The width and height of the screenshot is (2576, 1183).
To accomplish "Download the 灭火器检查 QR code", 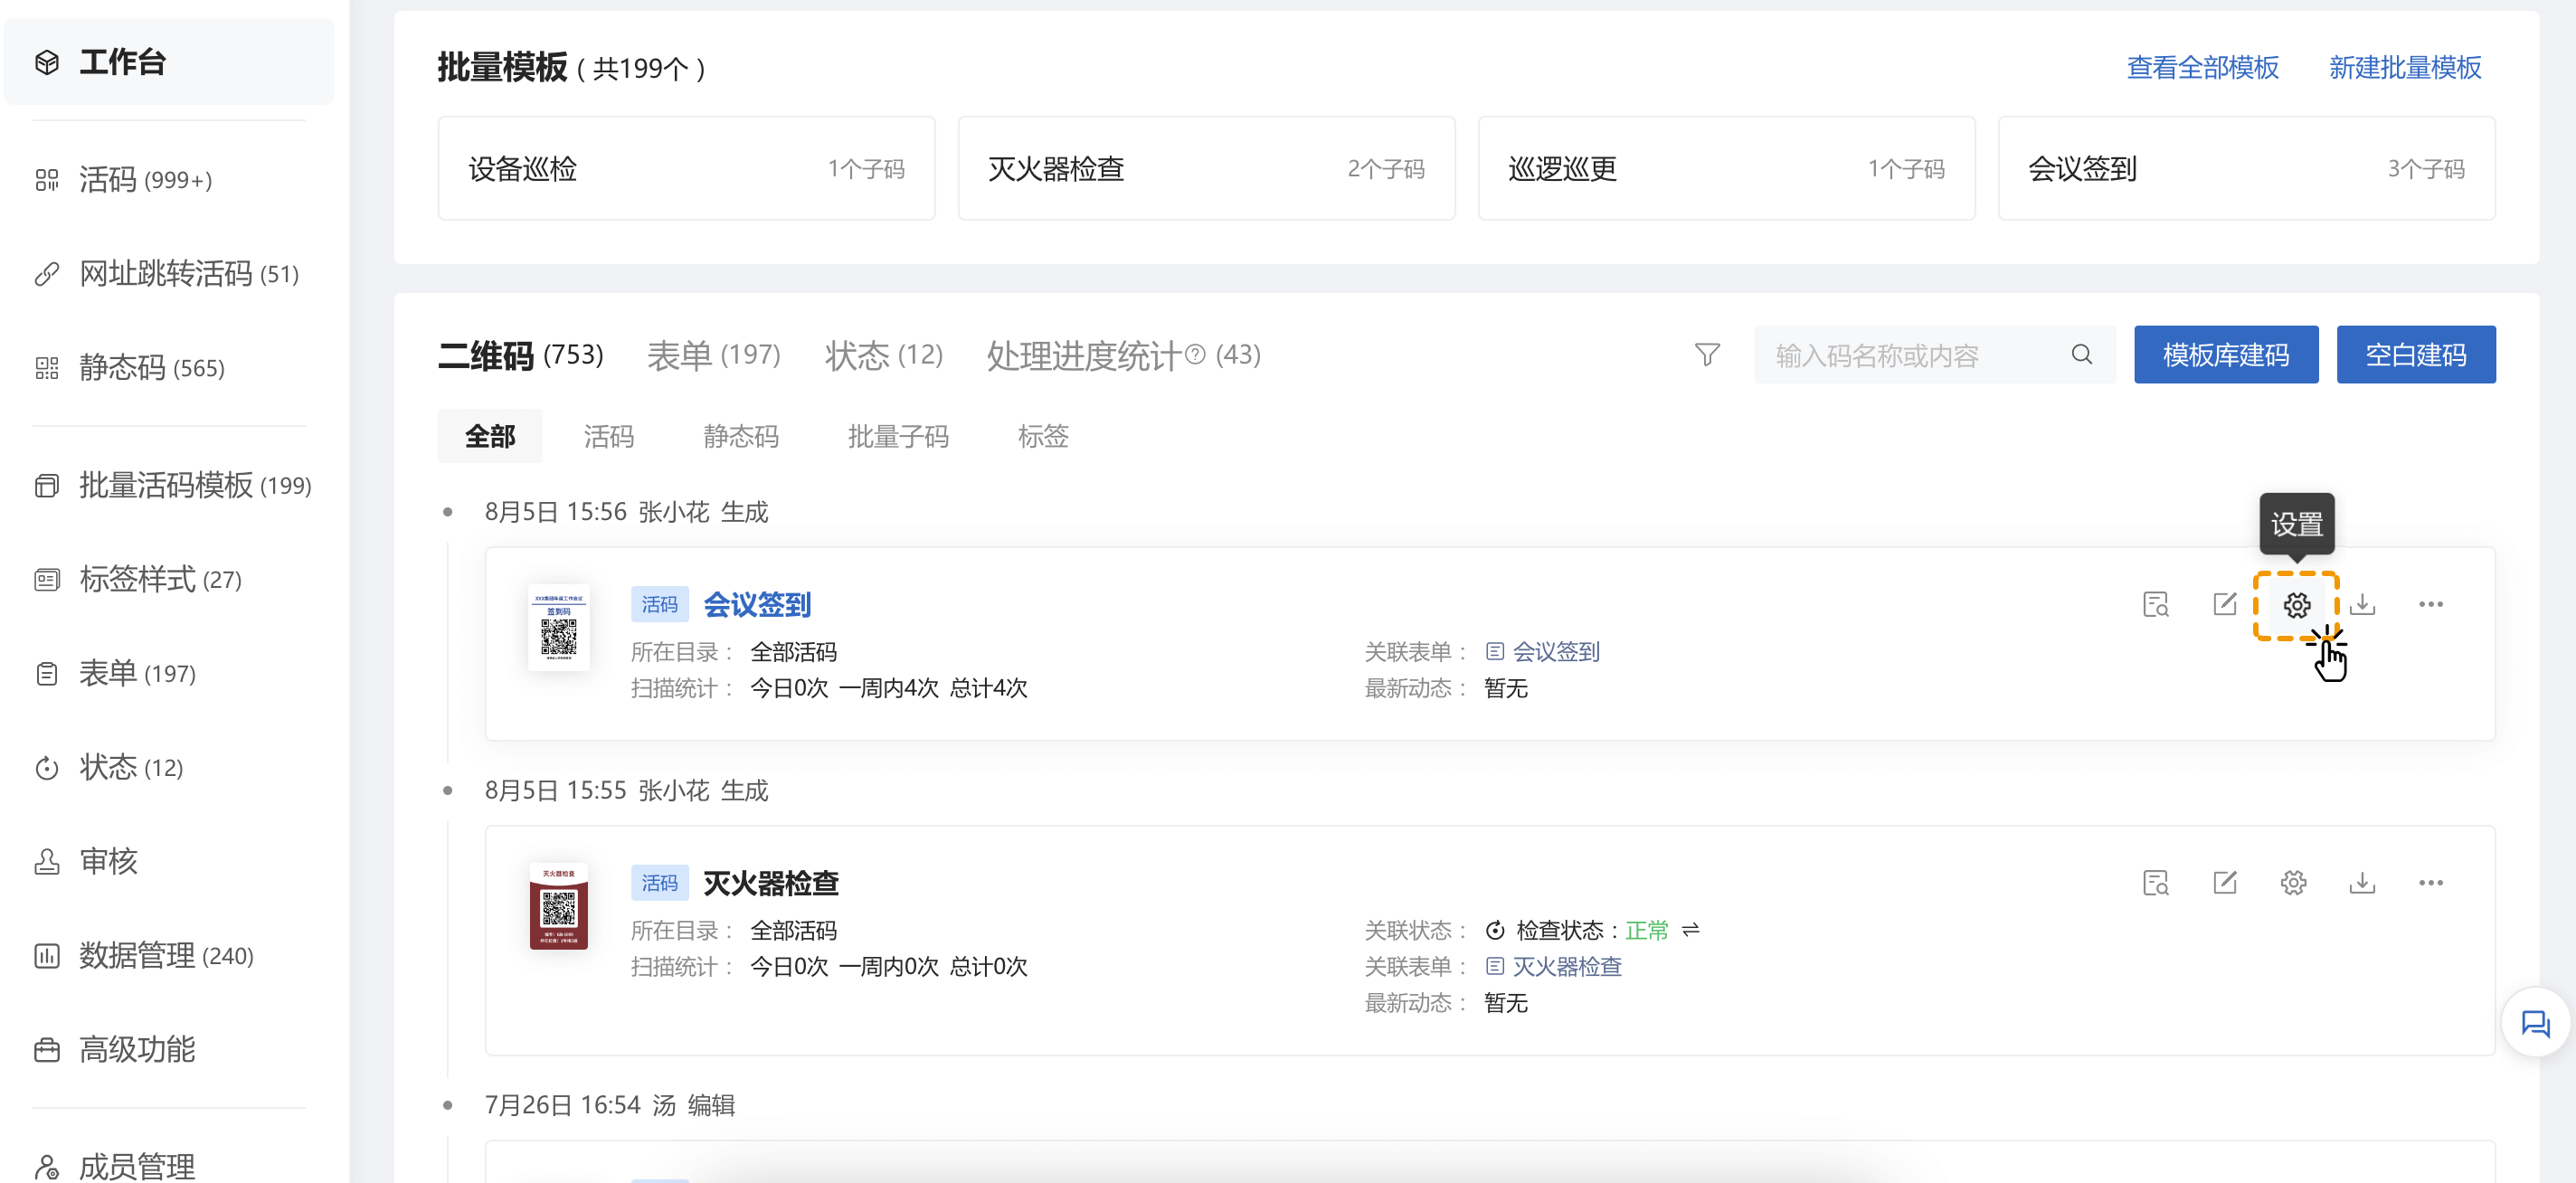I will point(2362,883).
